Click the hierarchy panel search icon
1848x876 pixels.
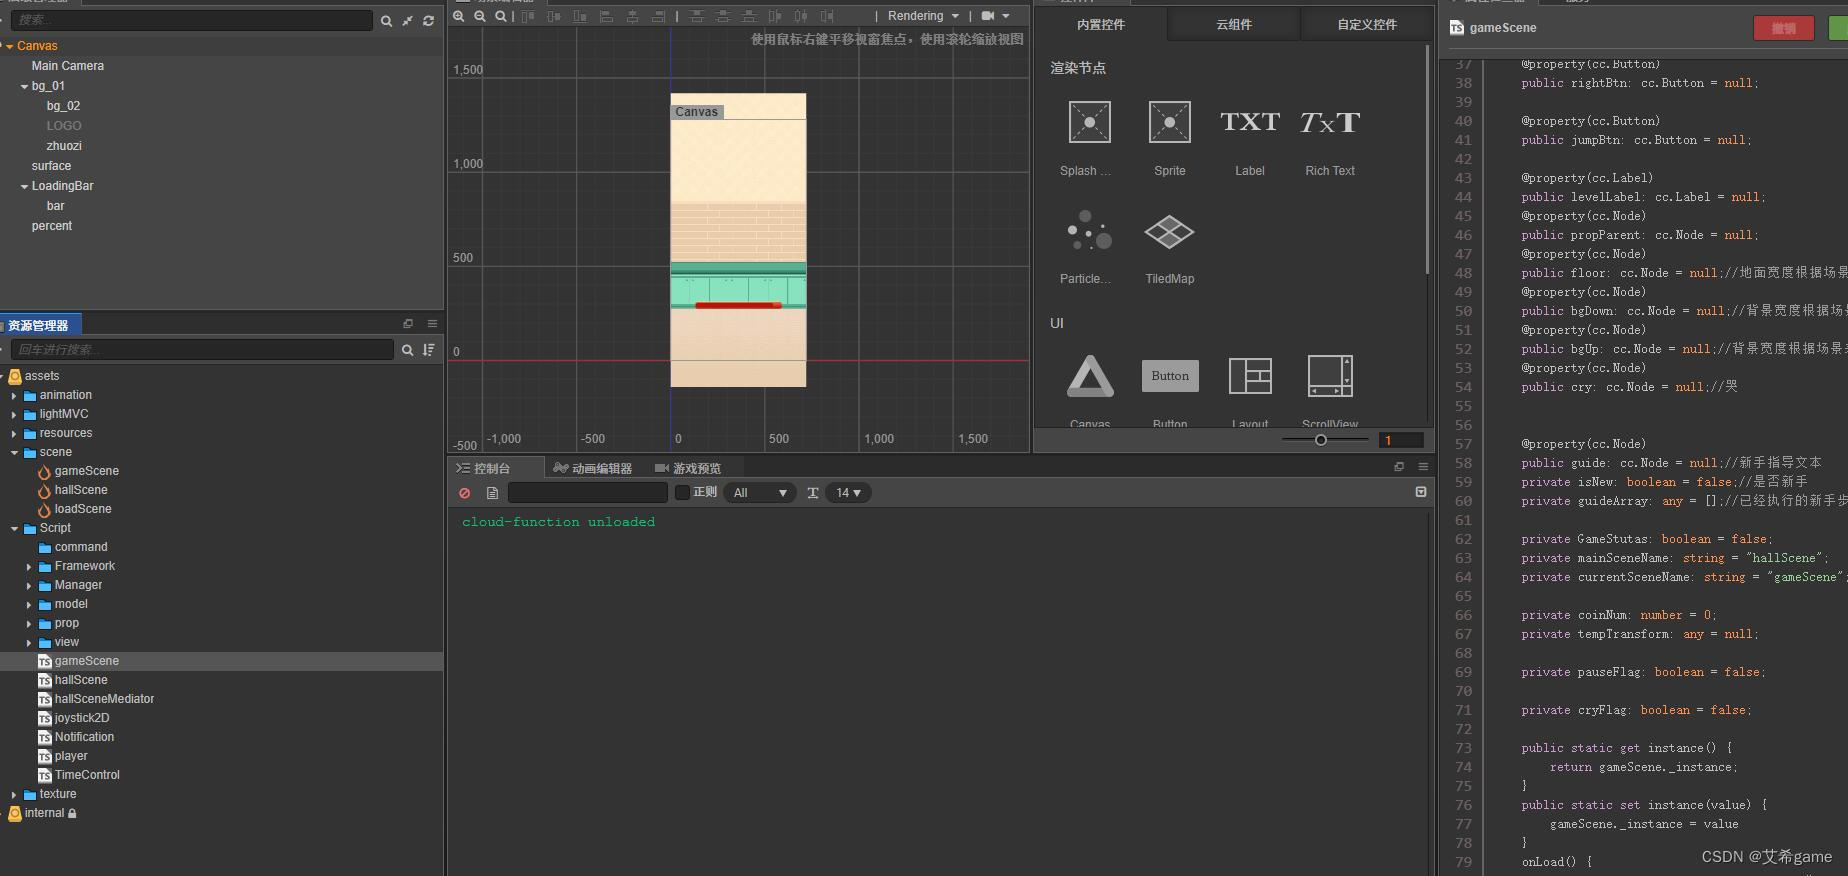[x=386, y=21]
